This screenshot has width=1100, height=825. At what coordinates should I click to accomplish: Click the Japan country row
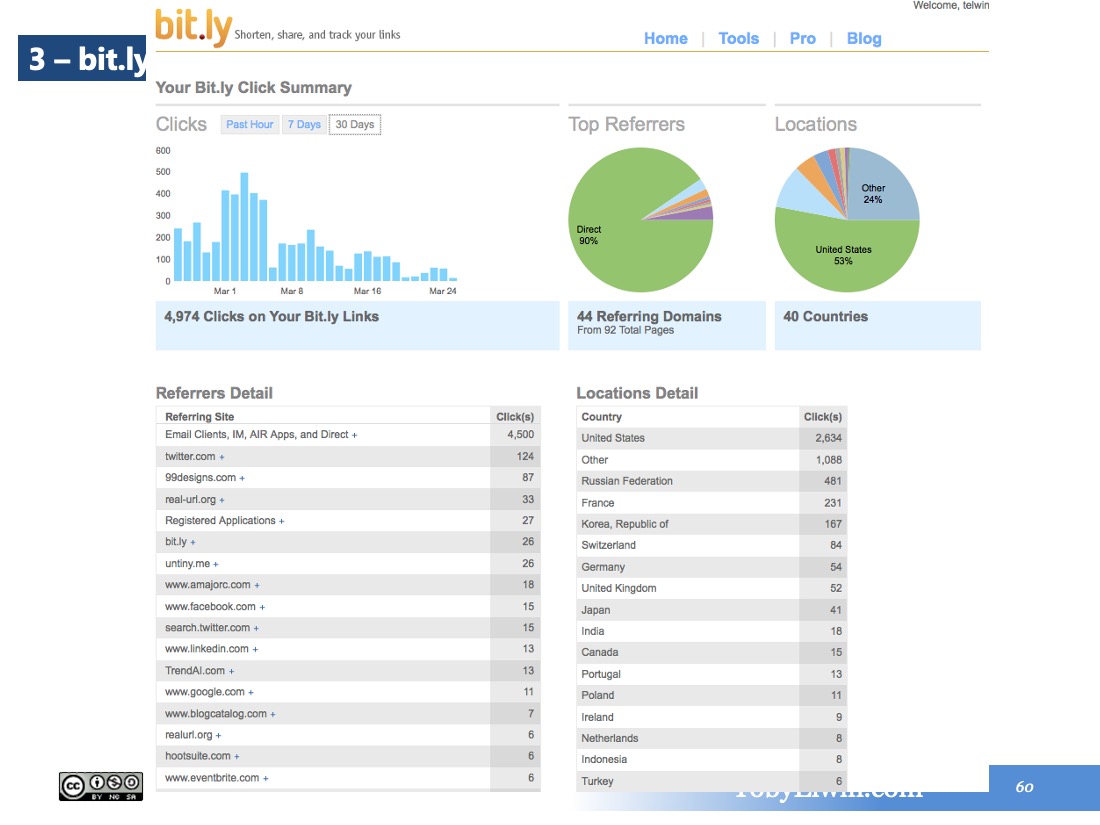[x=711, y=610]
